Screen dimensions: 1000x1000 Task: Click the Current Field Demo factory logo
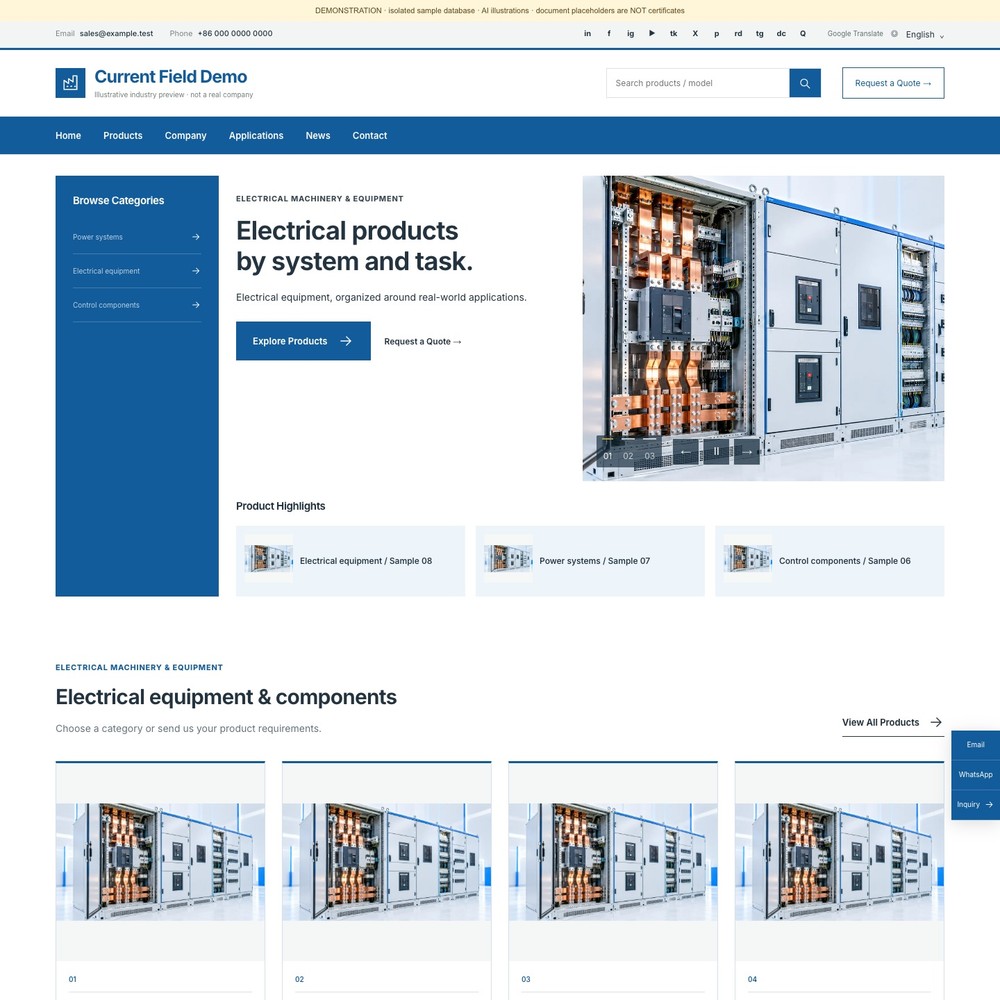coord(70,83)
